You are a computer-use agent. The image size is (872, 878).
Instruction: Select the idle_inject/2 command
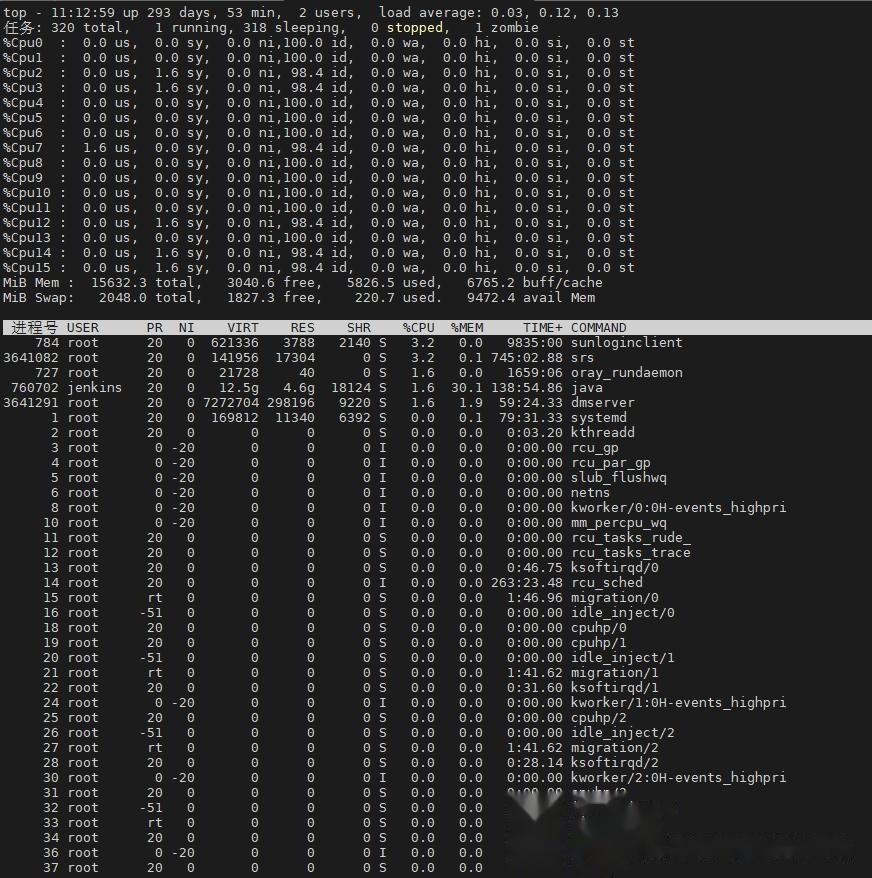click(622, 733)
